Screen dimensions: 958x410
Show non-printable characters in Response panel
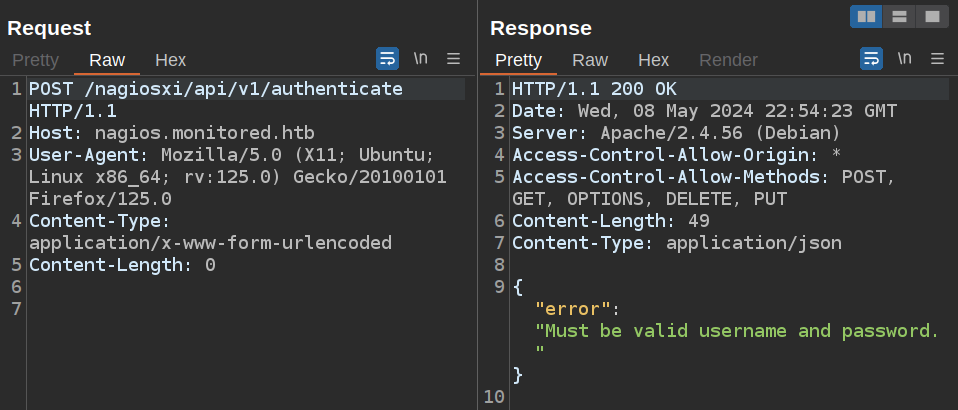(x=905, y=58)
